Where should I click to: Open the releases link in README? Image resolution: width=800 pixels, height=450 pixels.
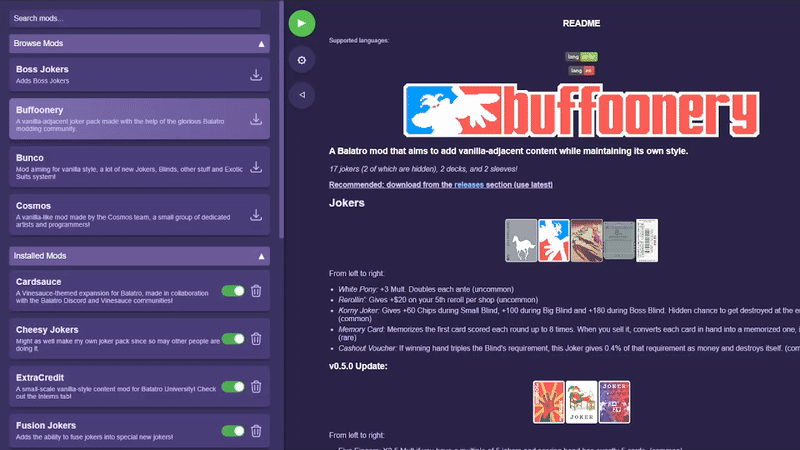pyautogui.click(x=469, y=185)
